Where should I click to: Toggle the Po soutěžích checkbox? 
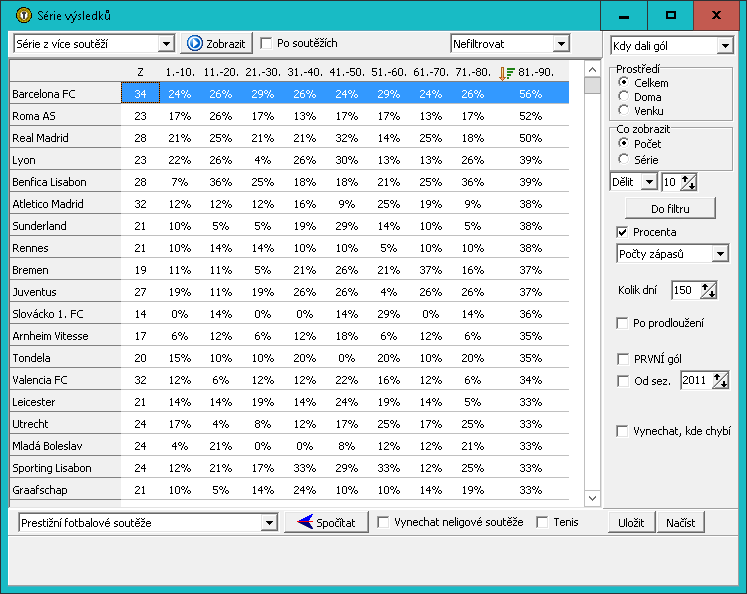point(266,43)
